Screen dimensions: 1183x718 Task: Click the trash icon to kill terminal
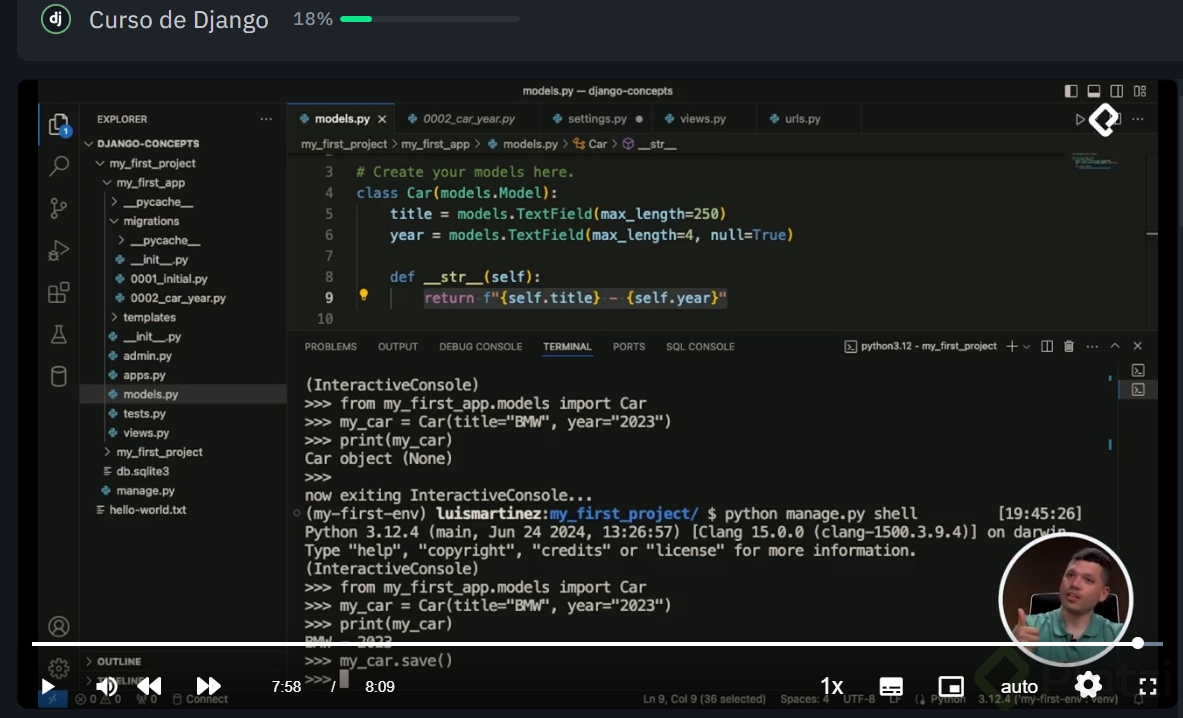pyautogui.click(x=1069, y=347)
